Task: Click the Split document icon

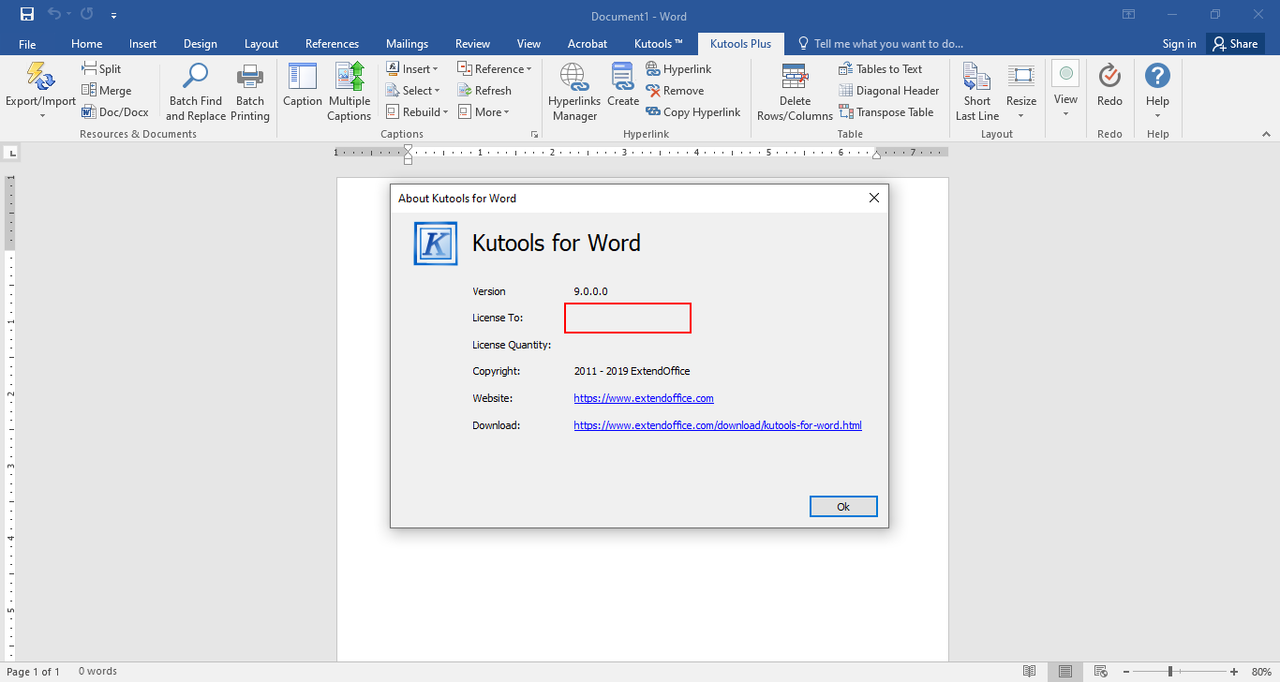Action: tap(89, 69)
